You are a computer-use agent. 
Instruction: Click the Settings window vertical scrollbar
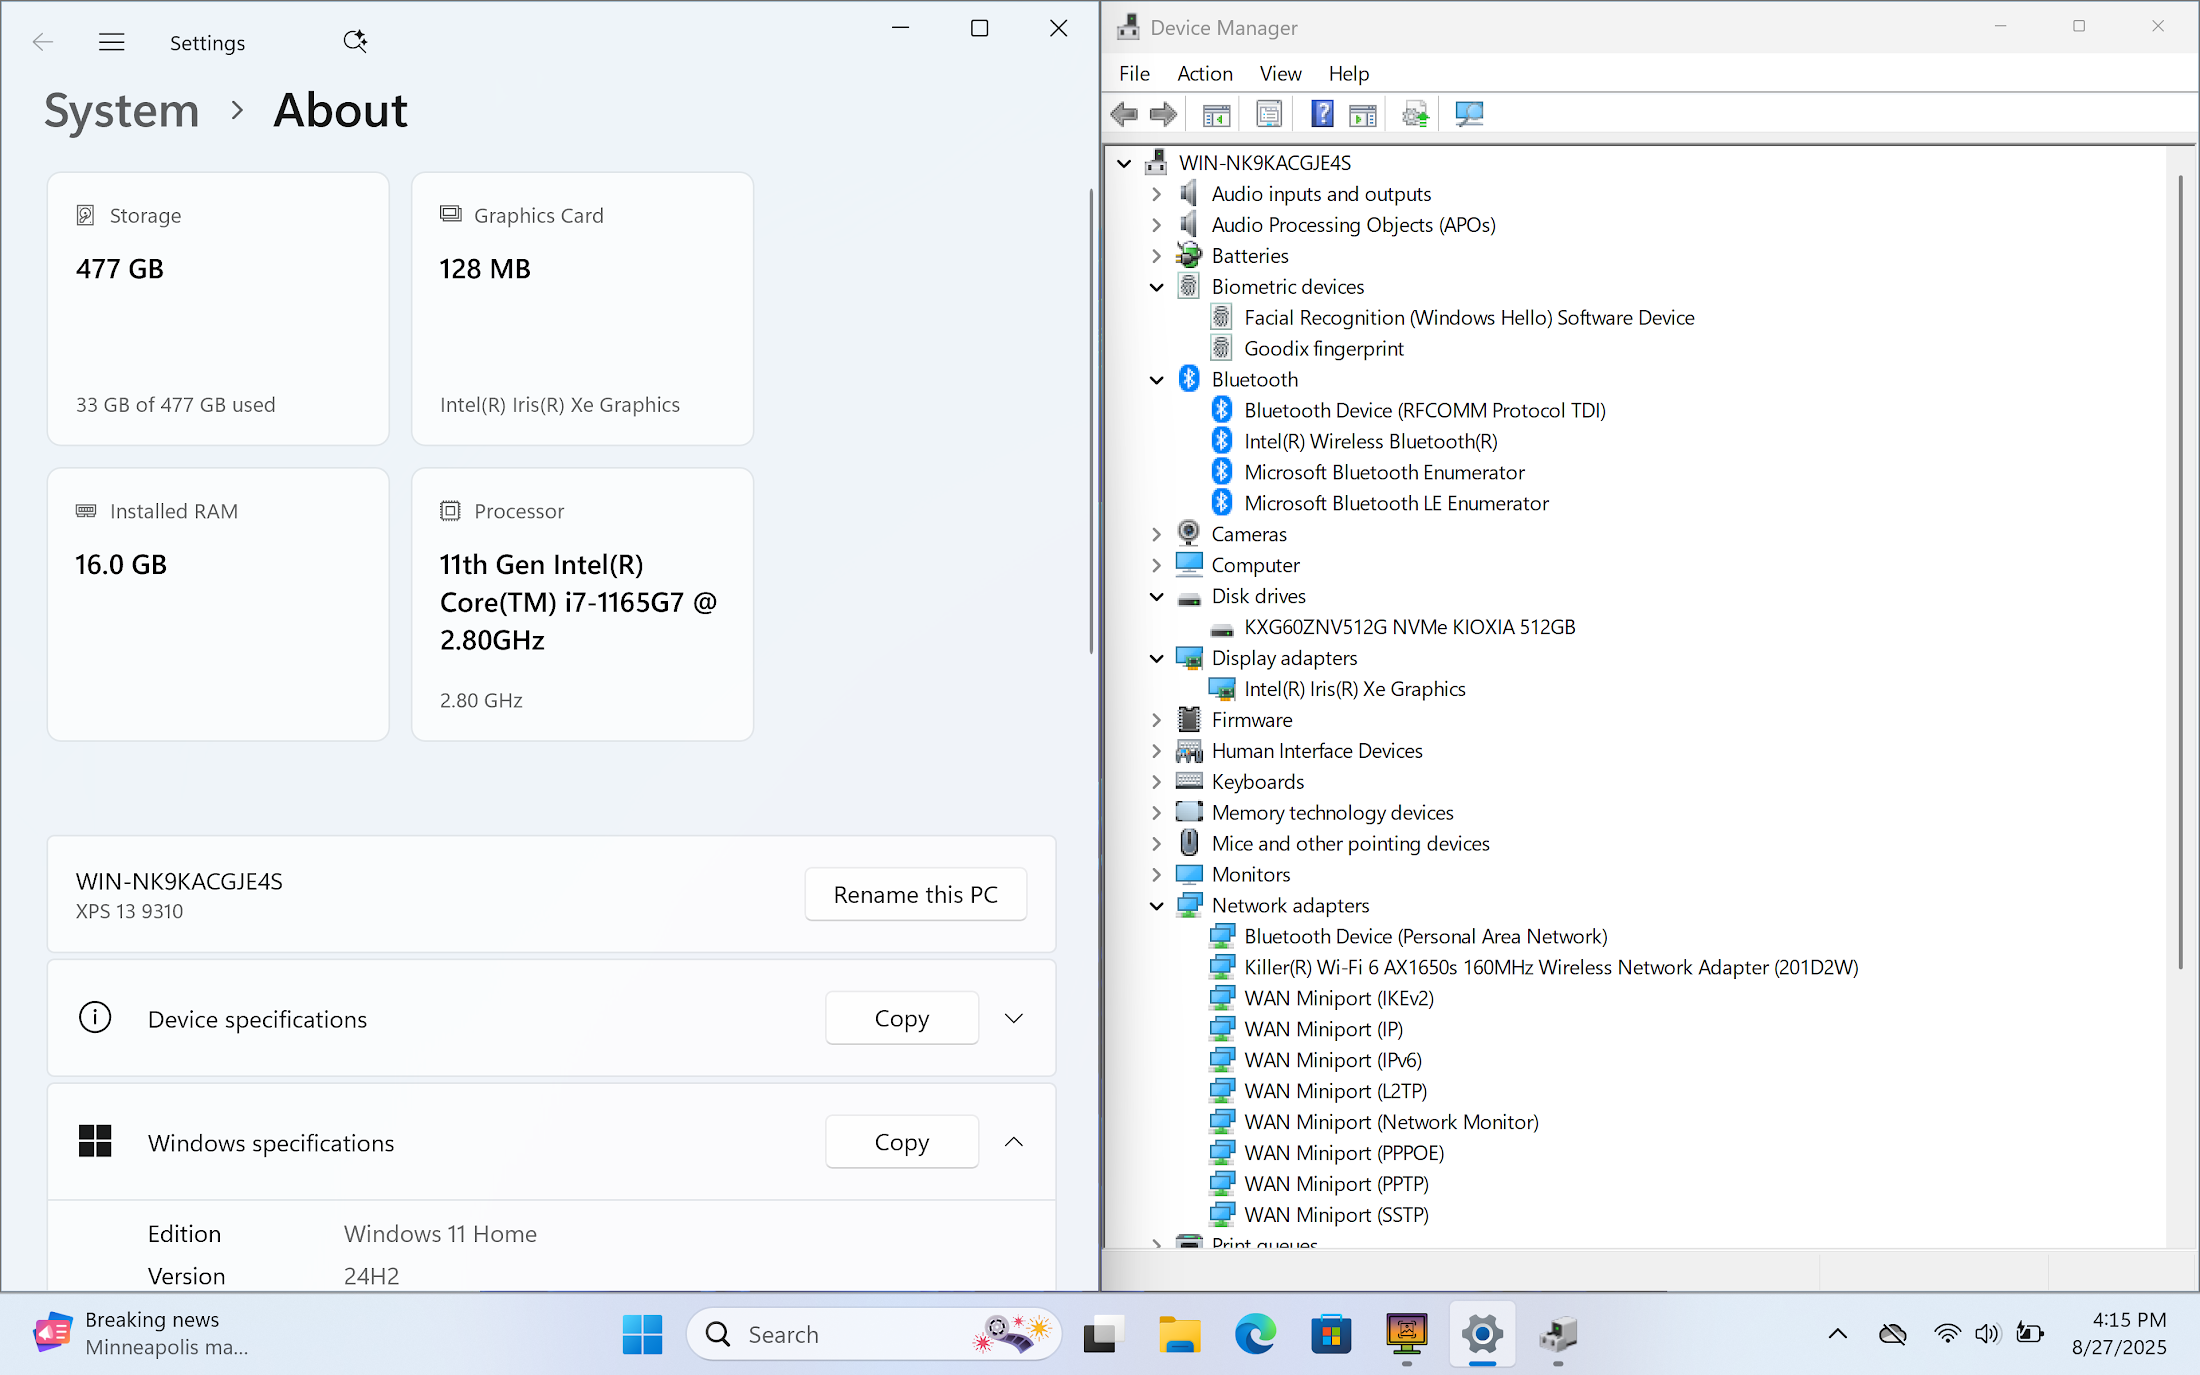(1090, 420)
